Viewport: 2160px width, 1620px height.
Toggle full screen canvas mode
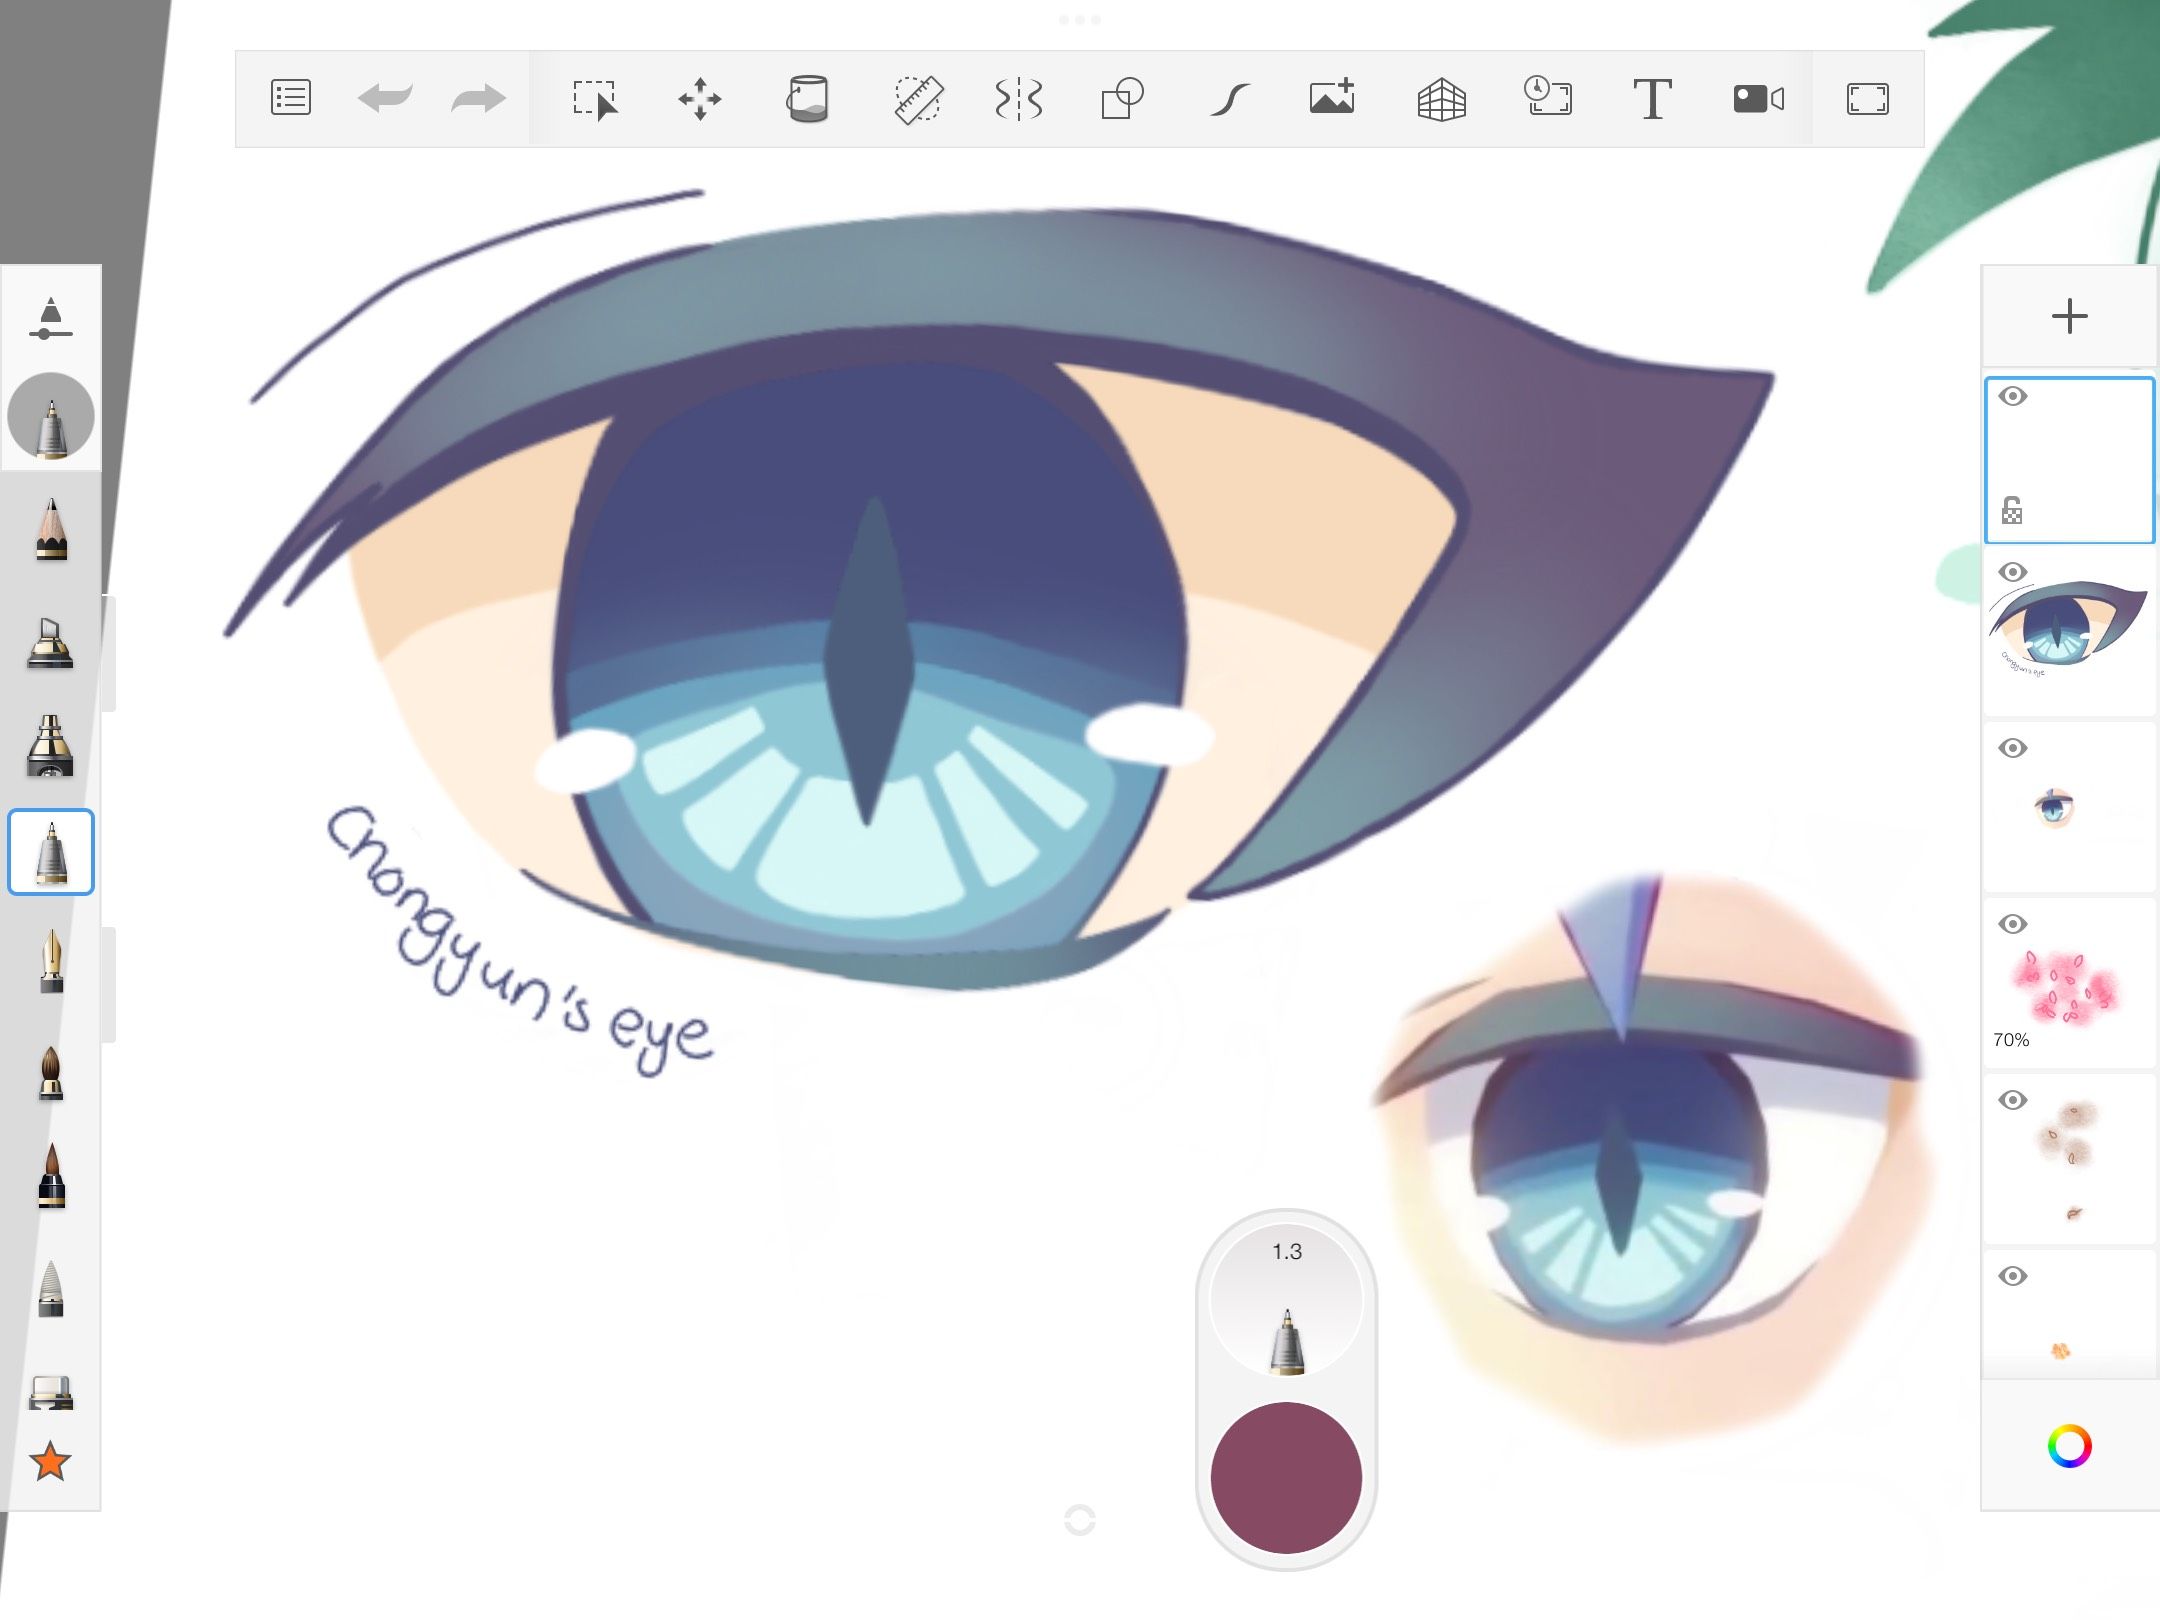[x=1867, y=99]
